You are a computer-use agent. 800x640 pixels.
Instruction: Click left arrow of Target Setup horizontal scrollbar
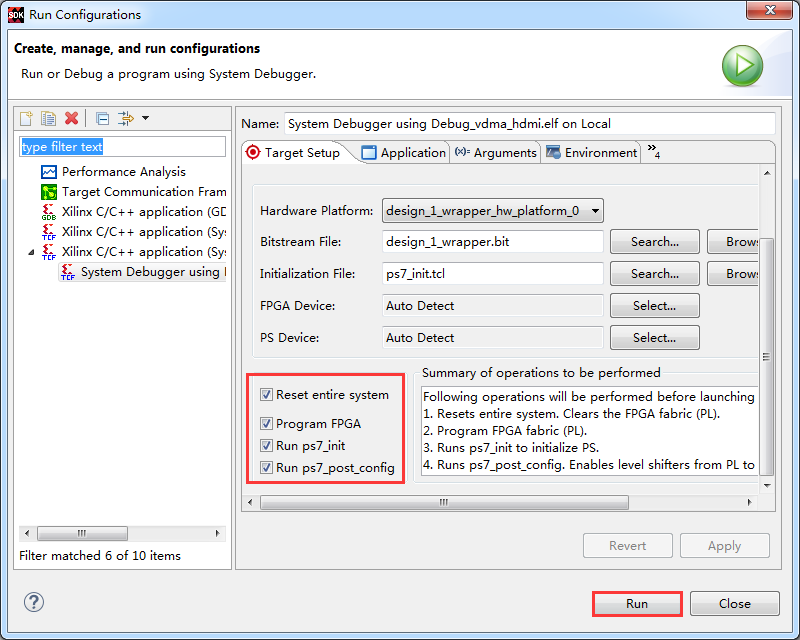(250, 503)
